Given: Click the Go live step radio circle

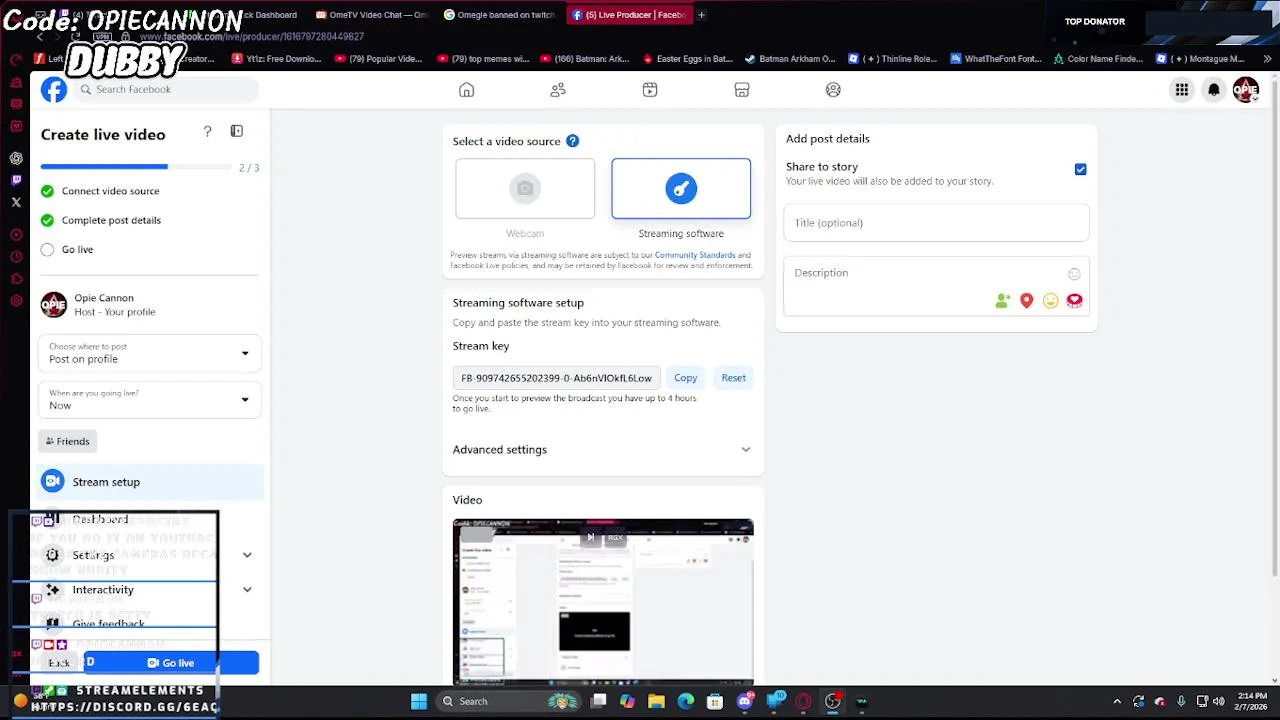Looking at the screenshot, I should click(x=47, y=250).
